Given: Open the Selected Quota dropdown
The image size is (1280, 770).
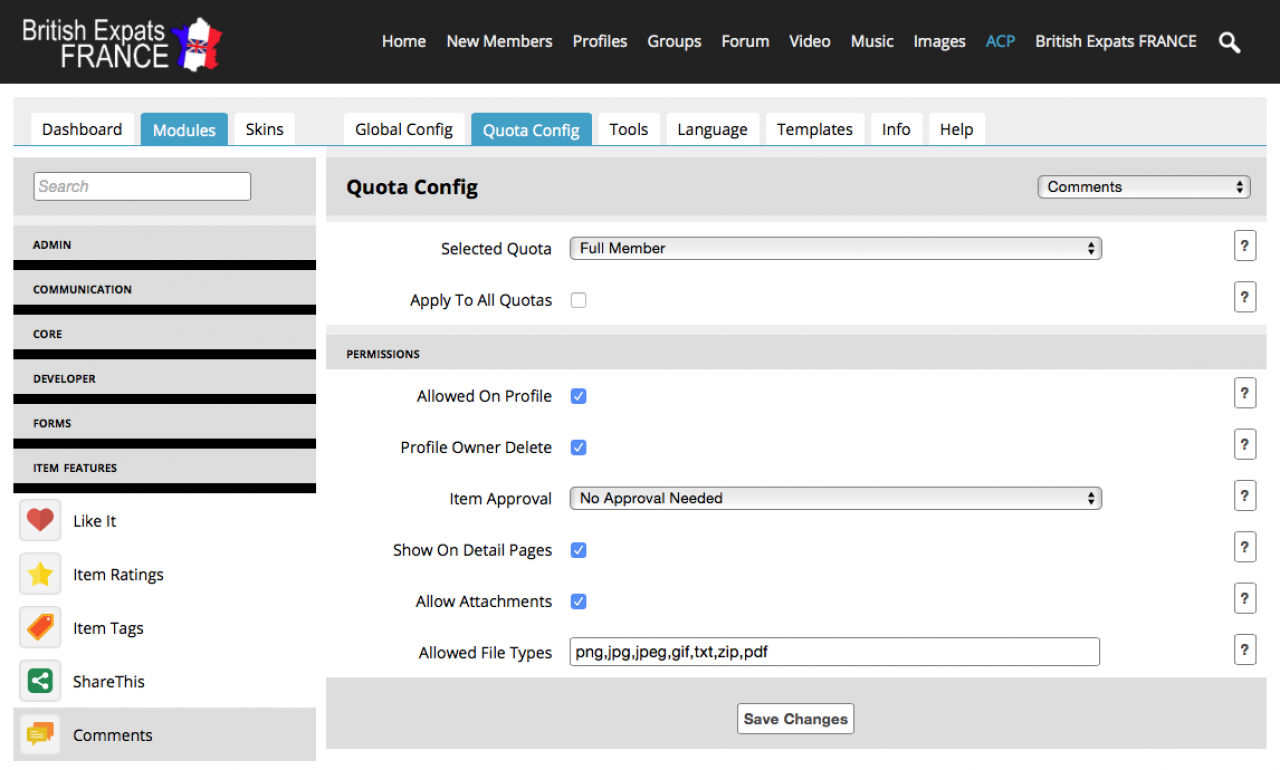Looking at the screenshot, I should coord(835,248).
